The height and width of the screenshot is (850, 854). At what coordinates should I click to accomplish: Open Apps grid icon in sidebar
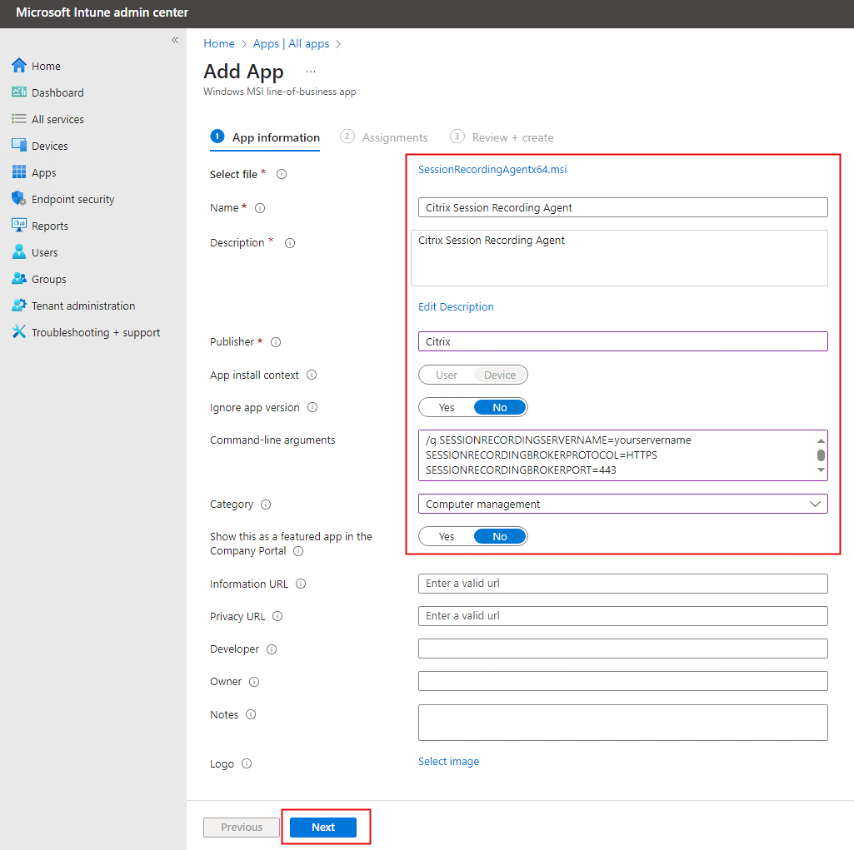pyautogui.click(x=19, y=172)
